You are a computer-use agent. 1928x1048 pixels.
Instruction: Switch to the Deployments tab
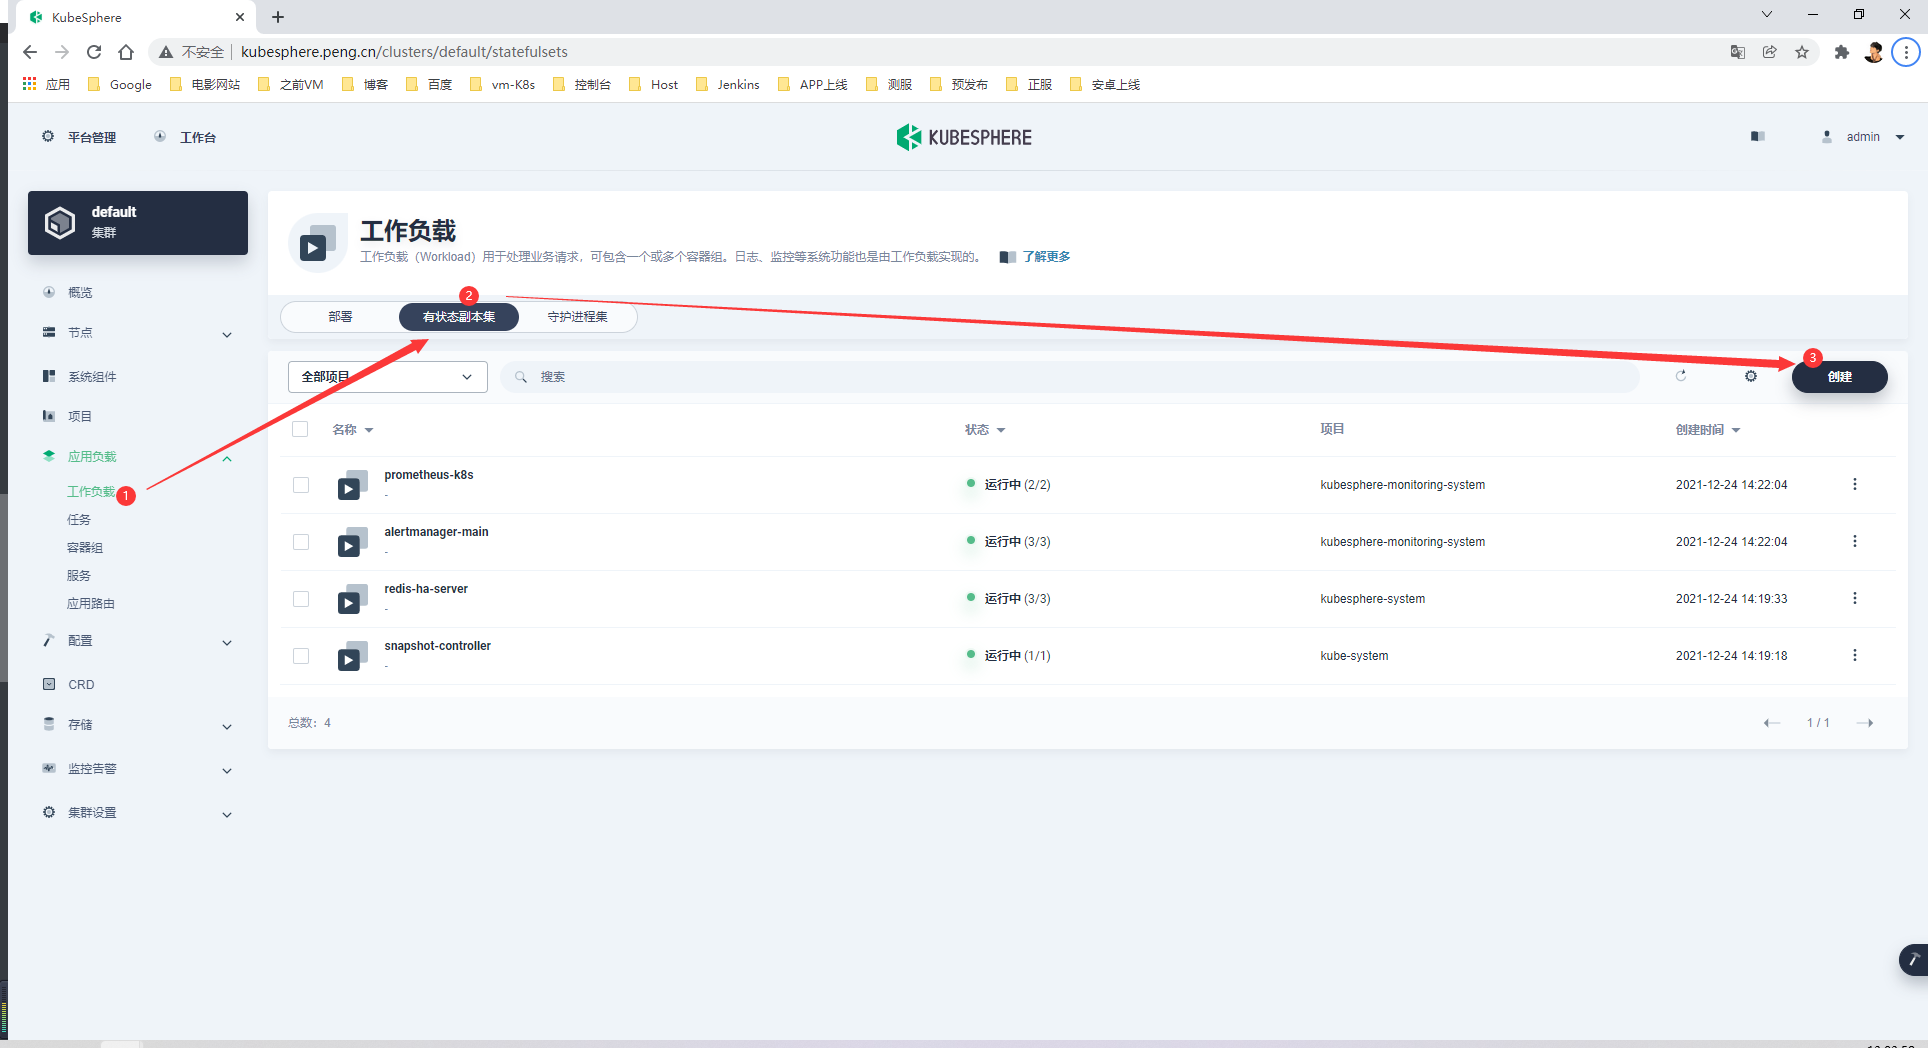pos(340,316)
